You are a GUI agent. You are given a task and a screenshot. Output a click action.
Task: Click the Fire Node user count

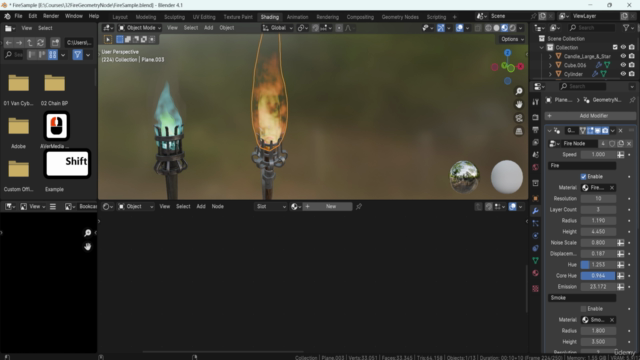tap(603, 144)
